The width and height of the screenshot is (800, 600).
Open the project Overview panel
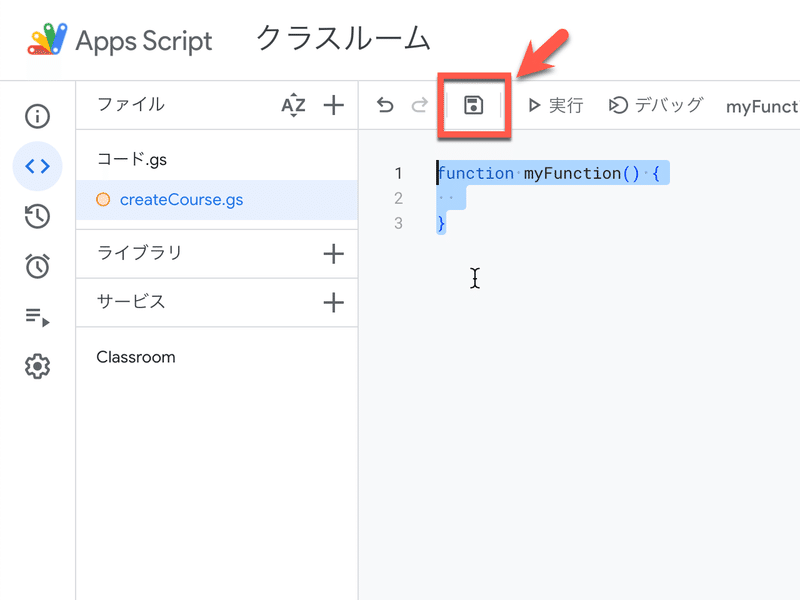[x=37, y=116]
